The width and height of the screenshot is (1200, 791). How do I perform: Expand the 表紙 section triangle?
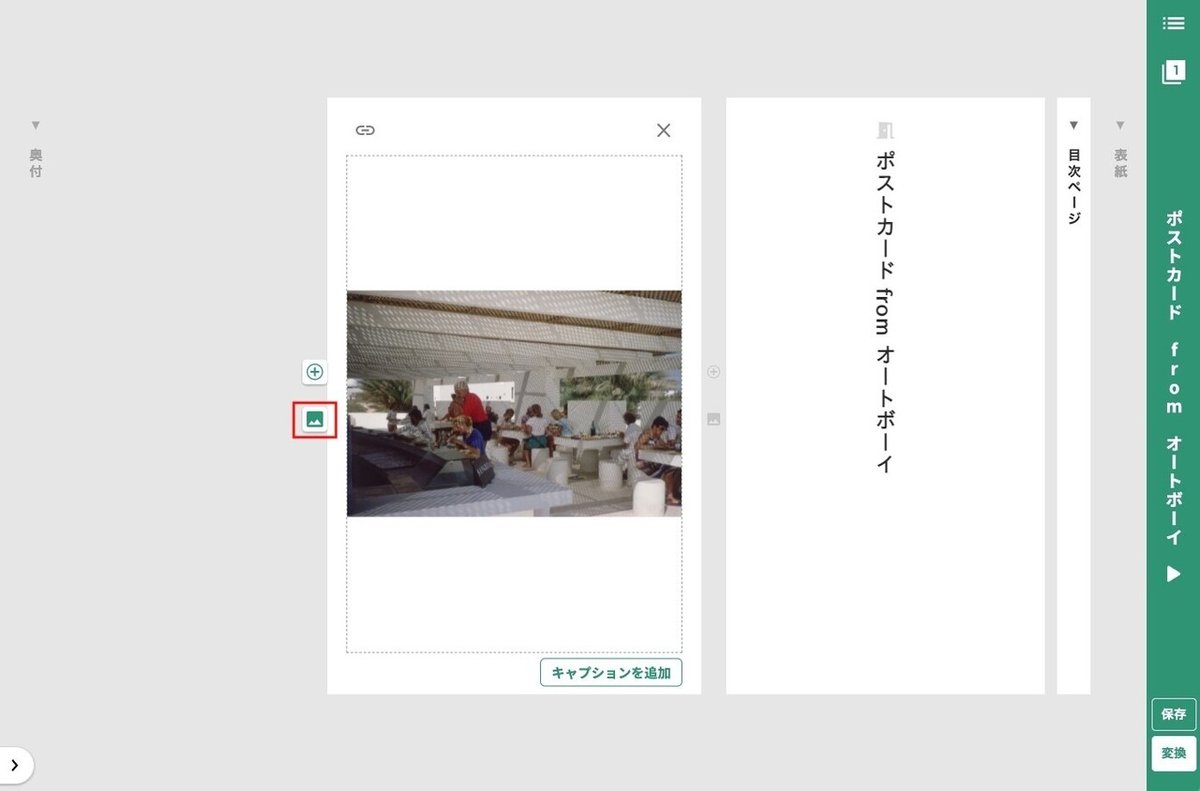point(1120,125)
